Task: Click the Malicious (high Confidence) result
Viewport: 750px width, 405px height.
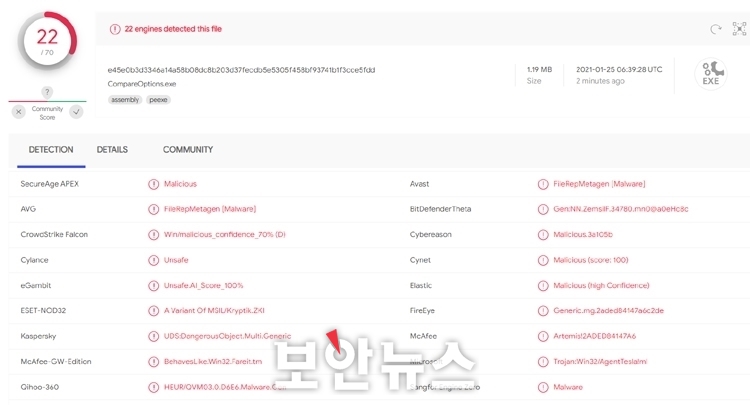Action: (601, 285)
